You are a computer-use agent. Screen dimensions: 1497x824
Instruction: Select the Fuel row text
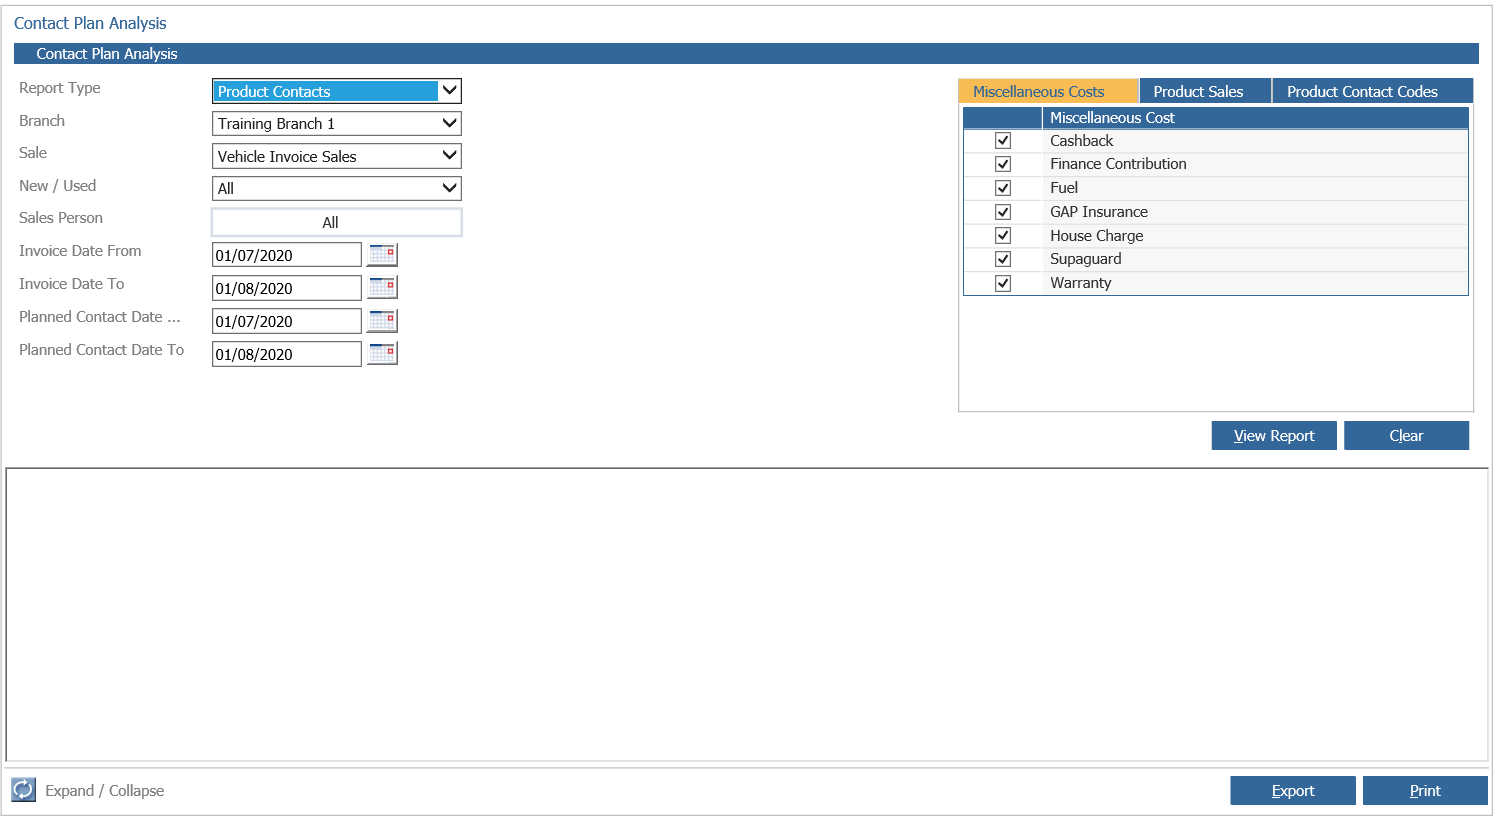1064,188
